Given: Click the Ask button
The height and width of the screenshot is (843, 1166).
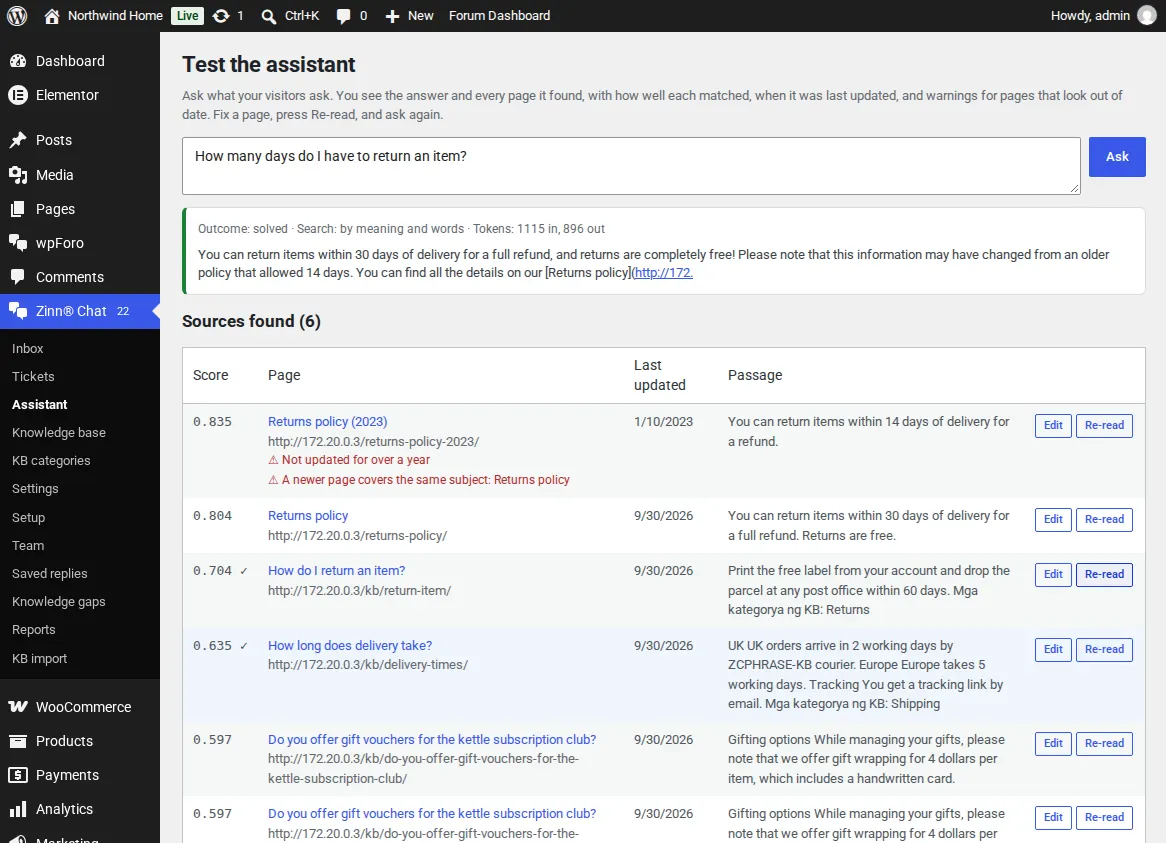Looking at the screenshot, I should click(1116, 157).
